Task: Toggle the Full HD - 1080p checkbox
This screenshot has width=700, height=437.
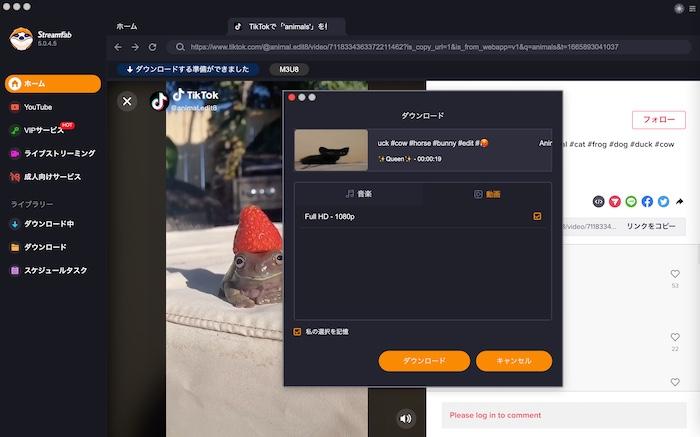Action: 537,216
